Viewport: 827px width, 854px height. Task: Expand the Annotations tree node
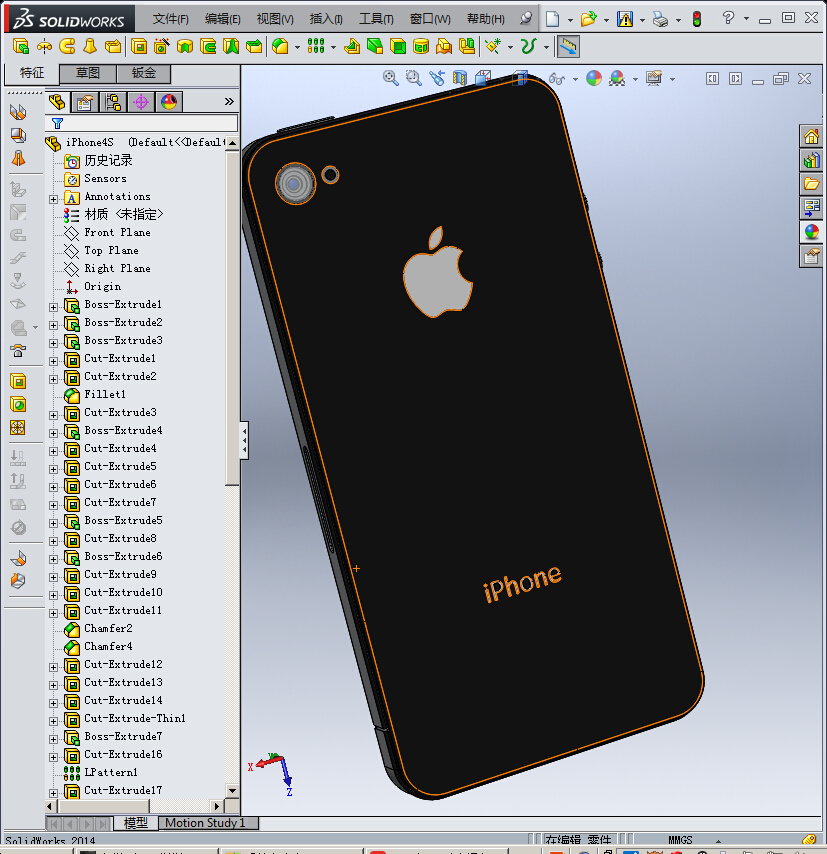tap(53, 199)
